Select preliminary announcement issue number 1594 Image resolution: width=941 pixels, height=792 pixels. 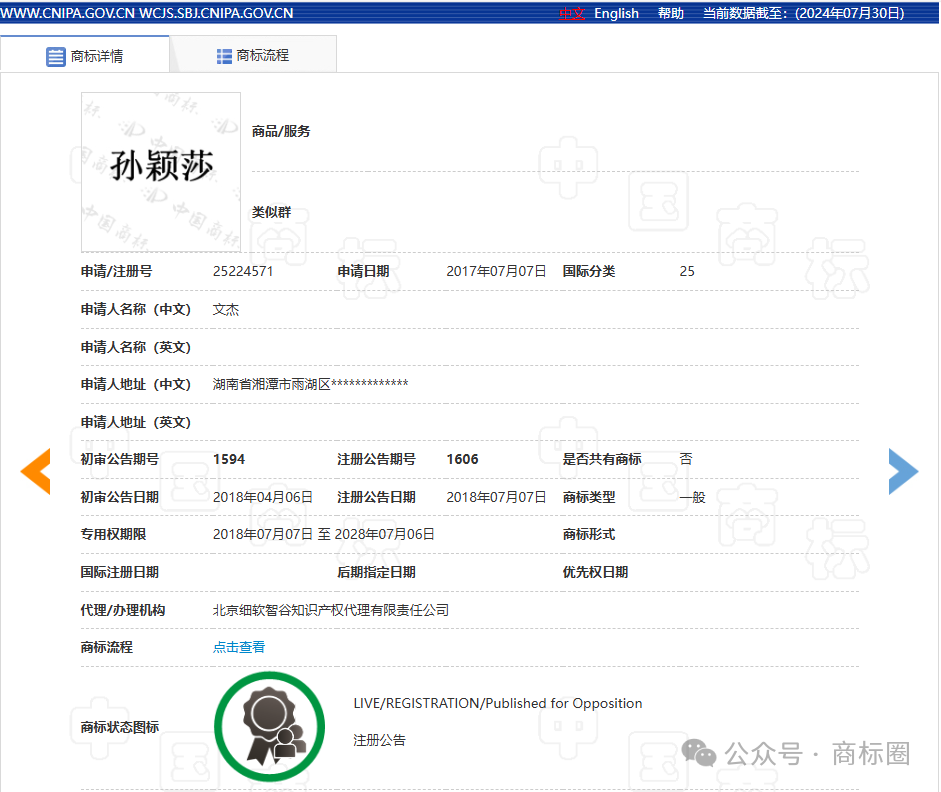[x=229, y=460]
